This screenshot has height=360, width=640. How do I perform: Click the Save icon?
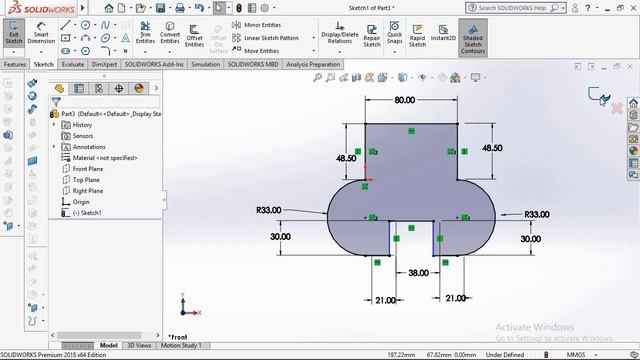(160, 8)
